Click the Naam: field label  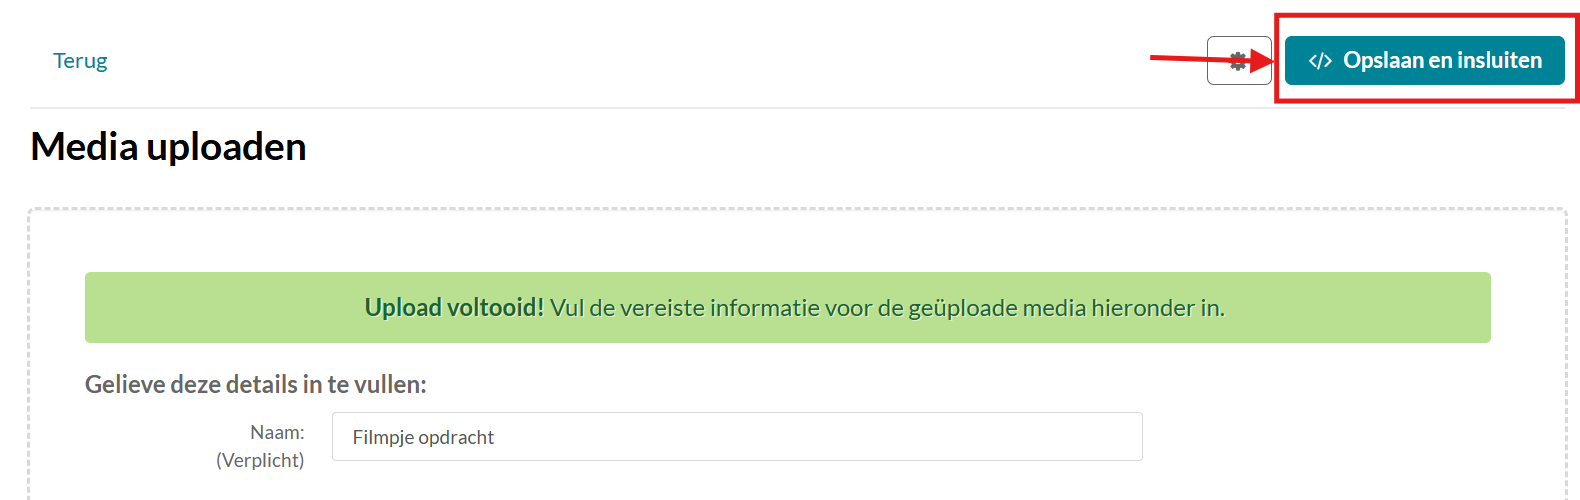277,432
